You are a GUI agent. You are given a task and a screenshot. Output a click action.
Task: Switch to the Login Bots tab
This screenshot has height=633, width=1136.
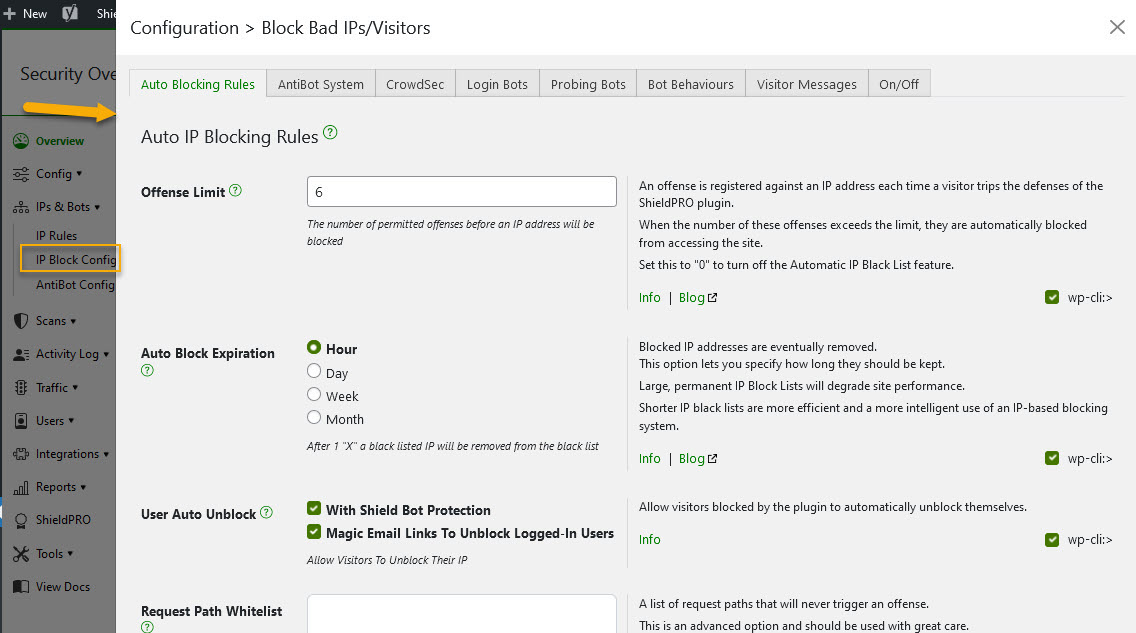click(x=497, y=84)
